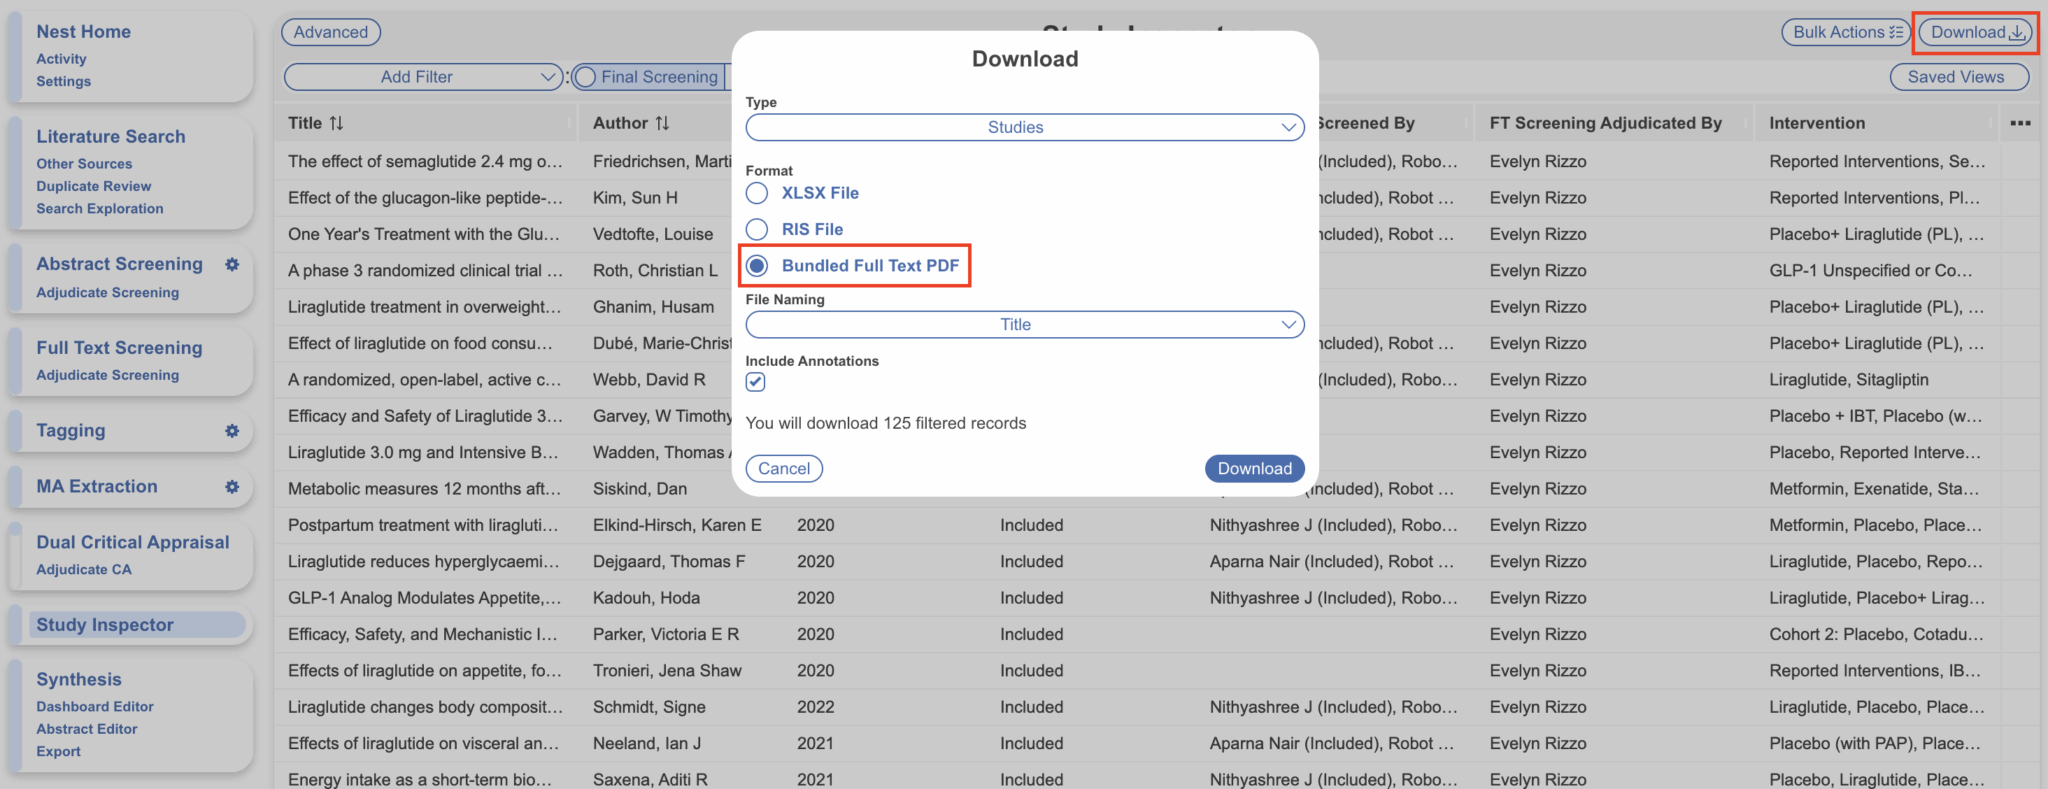Open Nest Settings link

coord(63,81)
